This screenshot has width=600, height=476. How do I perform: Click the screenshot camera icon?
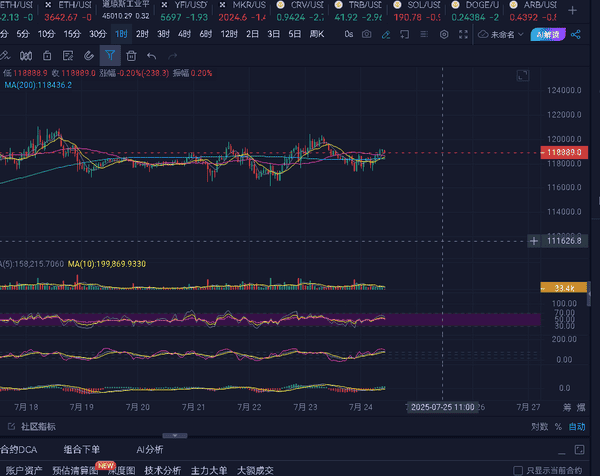click(368, 34)
